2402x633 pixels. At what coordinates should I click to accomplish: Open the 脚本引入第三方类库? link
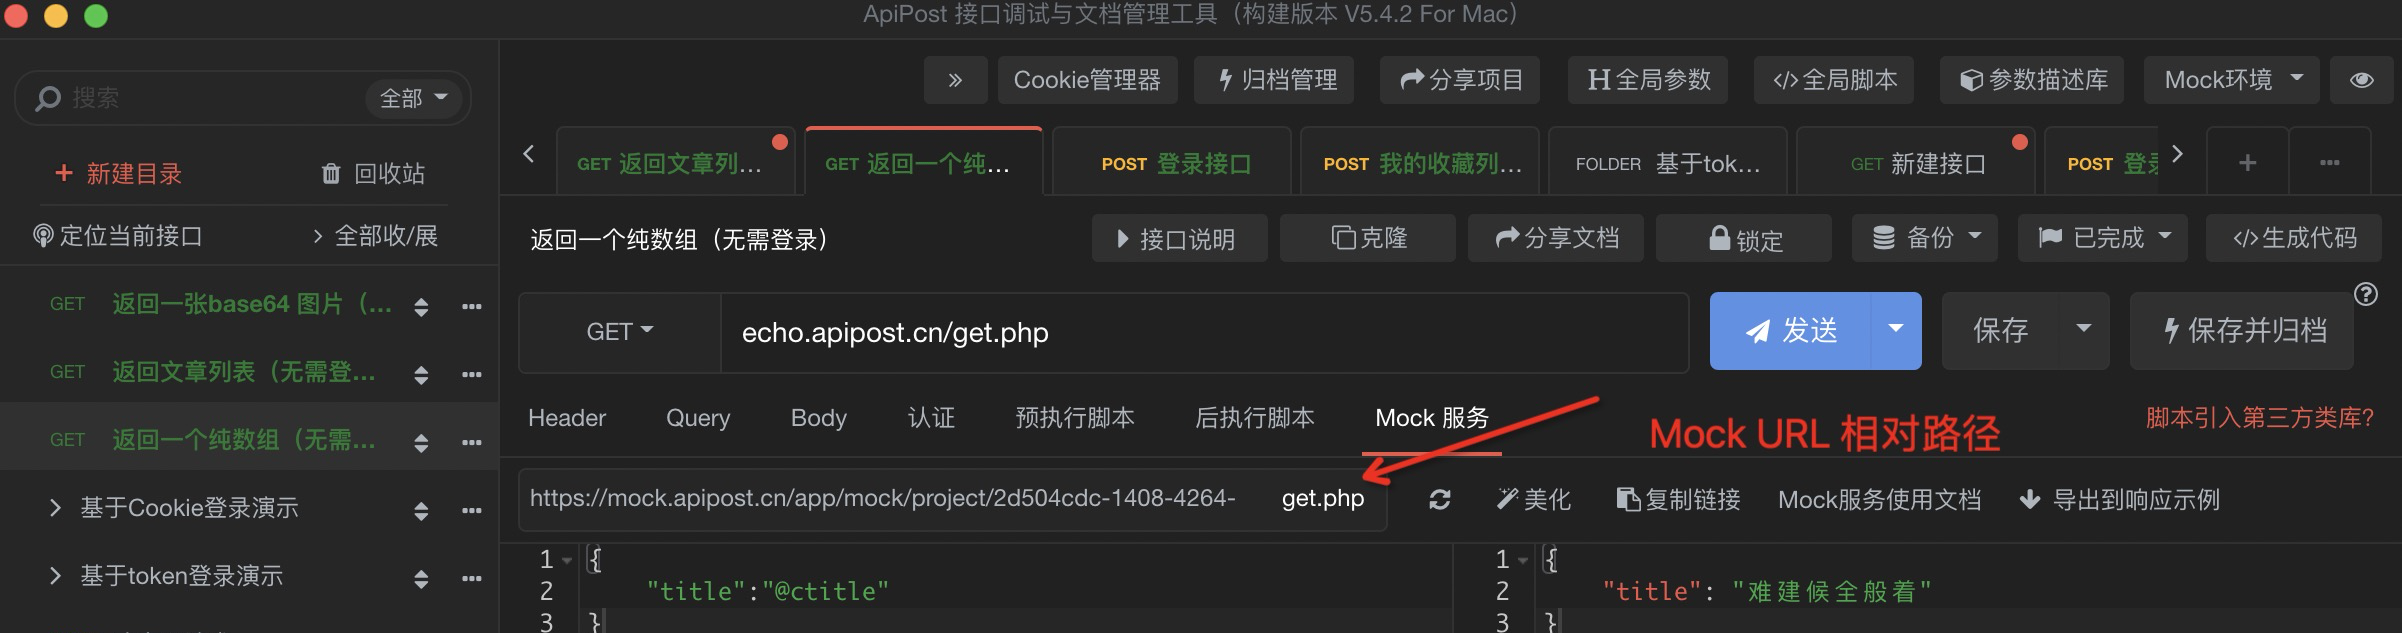(2260, 418)
